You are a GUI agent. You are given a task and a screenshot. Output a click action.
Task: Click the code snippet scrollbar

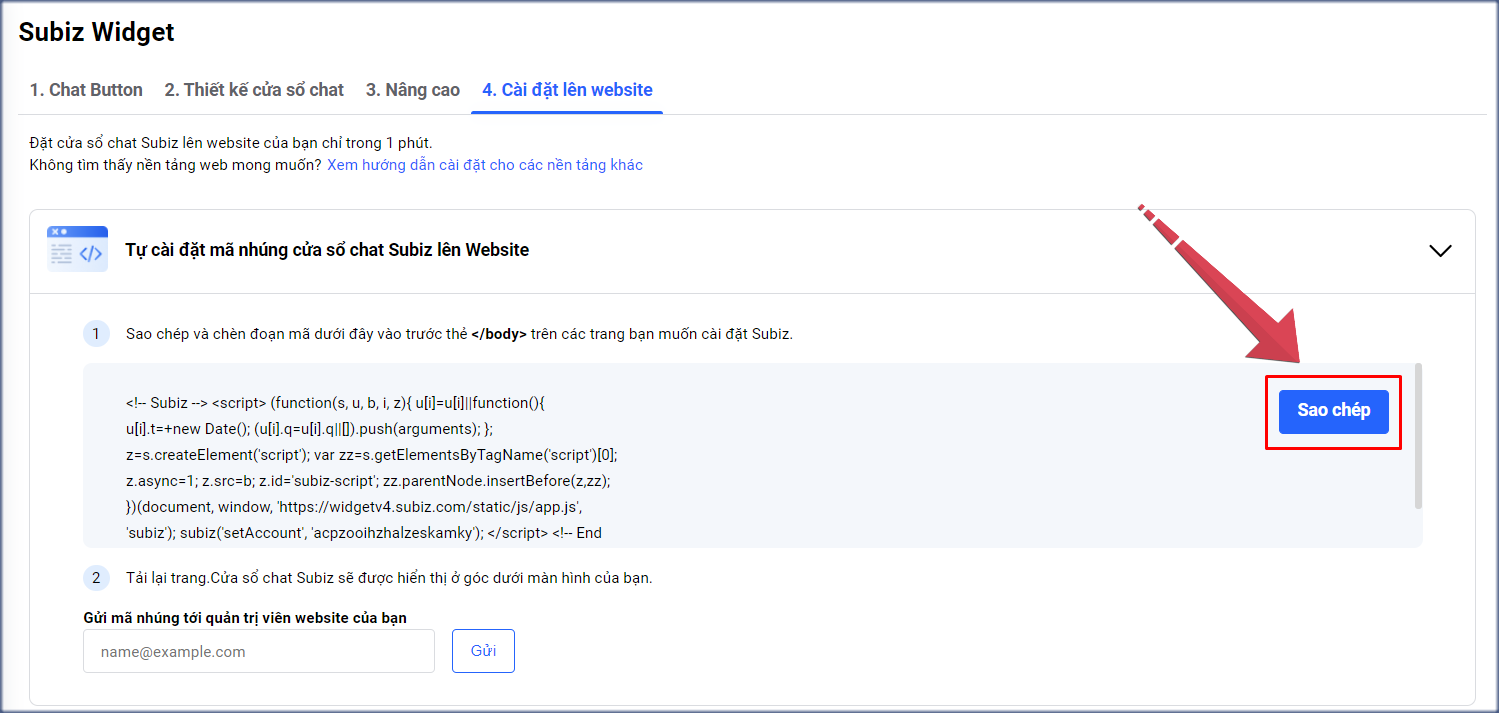[1418, 436]
